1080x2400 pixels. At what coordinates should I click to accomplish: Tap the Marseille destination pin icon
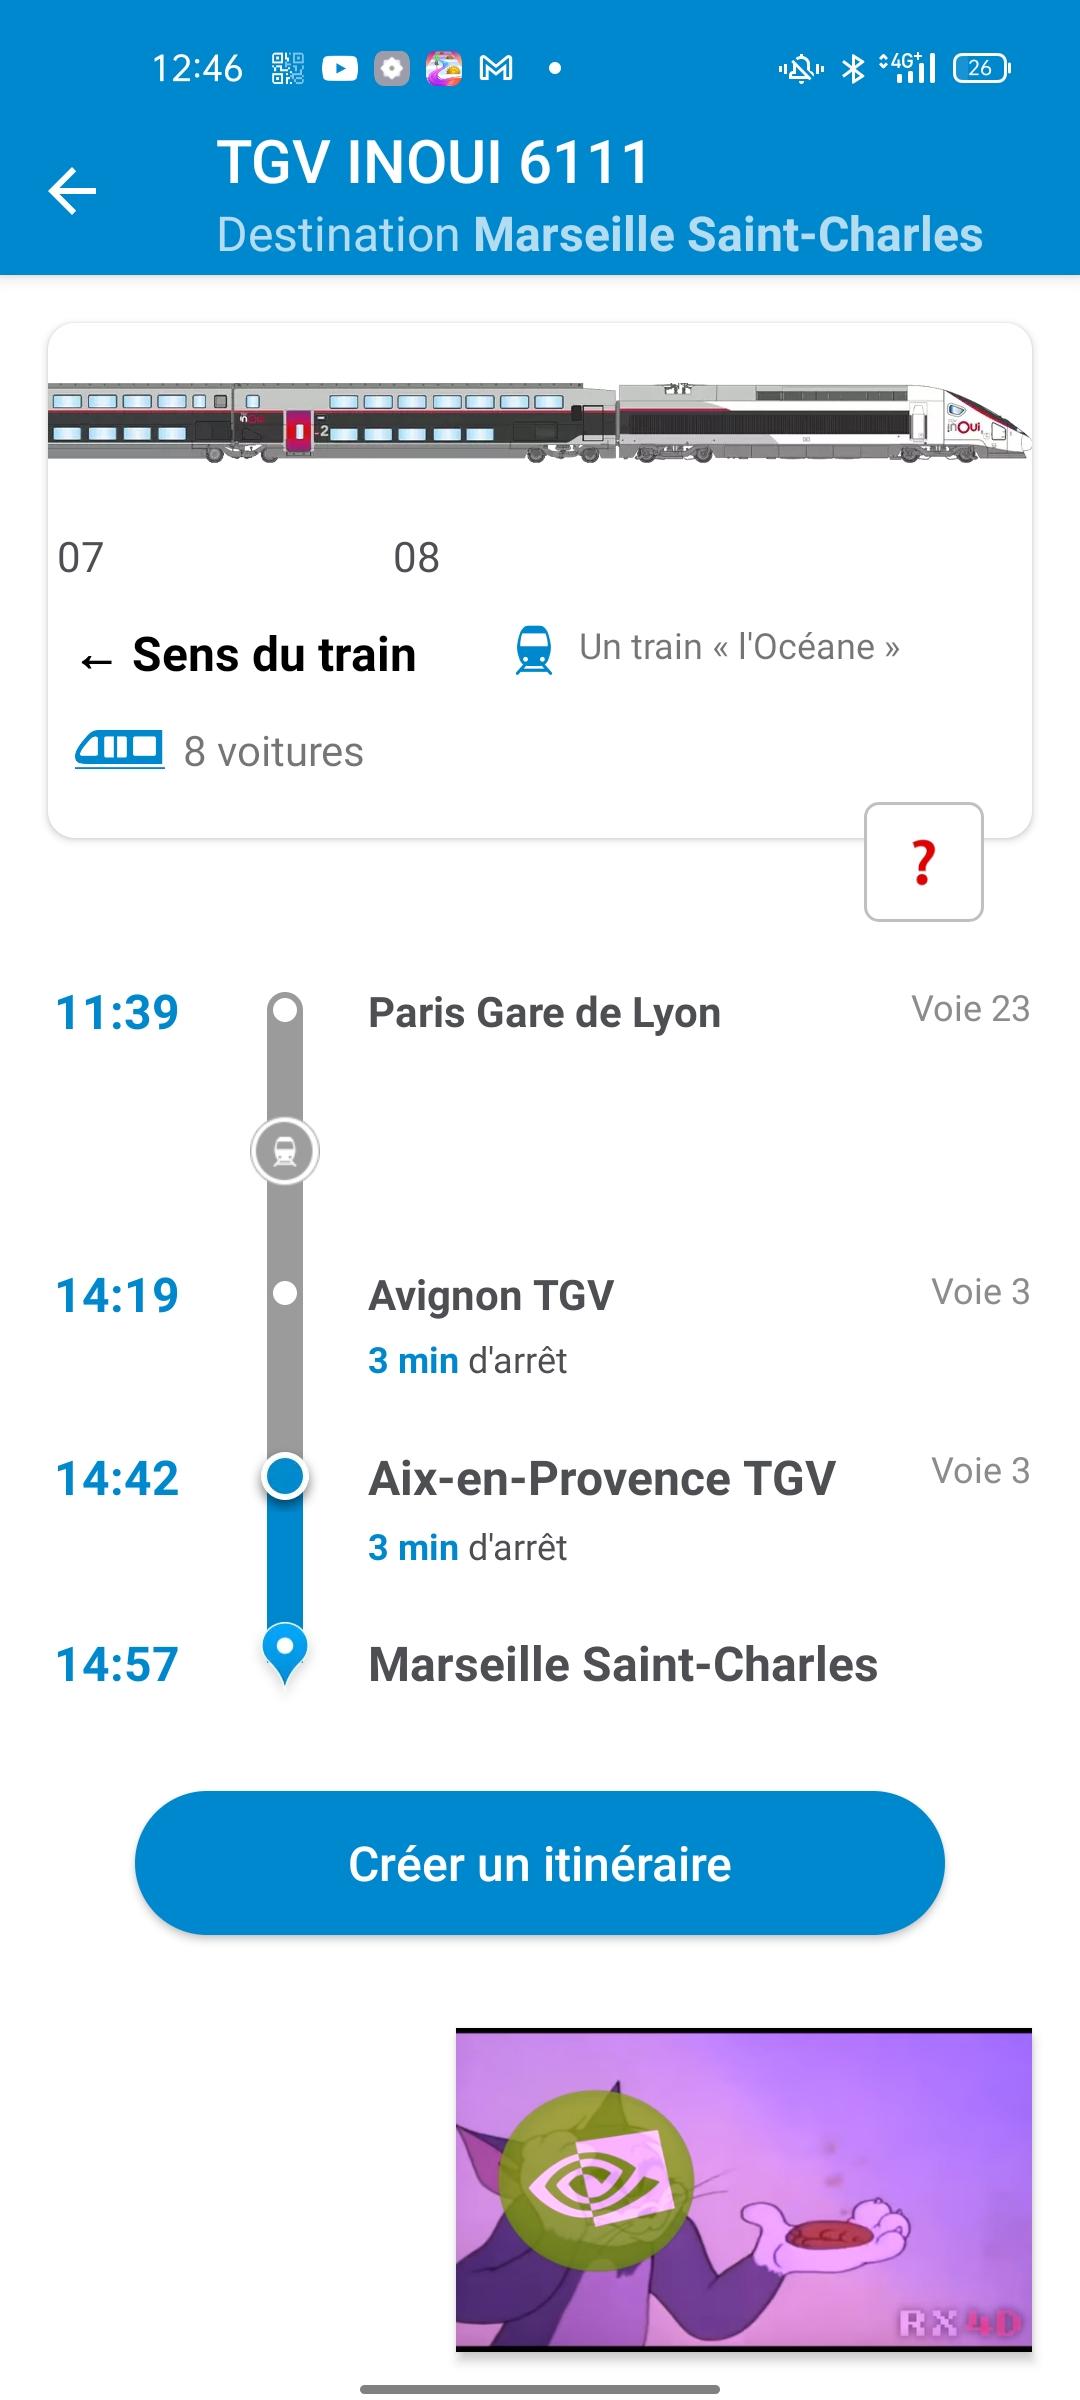pos(285,1650)
